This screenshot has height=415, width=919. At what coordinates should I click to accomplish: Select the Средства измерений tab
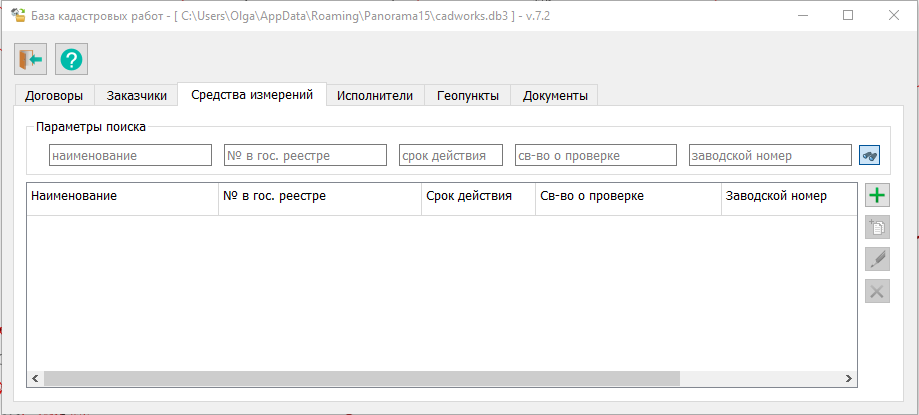pos(251,94)
